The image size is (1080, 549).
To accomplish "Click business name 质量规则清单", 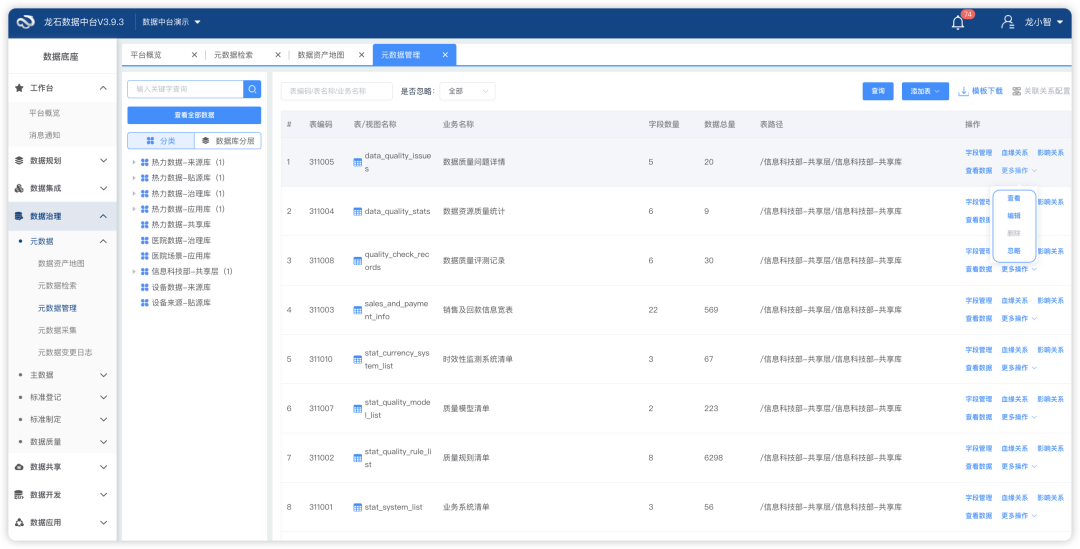I will pos(466,458).
